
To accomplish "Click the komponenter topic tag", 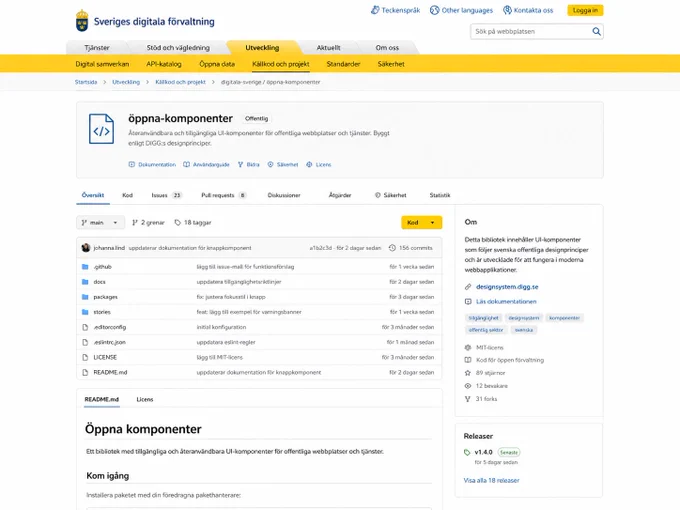I will pyautogui.click(x=564, y=318).
